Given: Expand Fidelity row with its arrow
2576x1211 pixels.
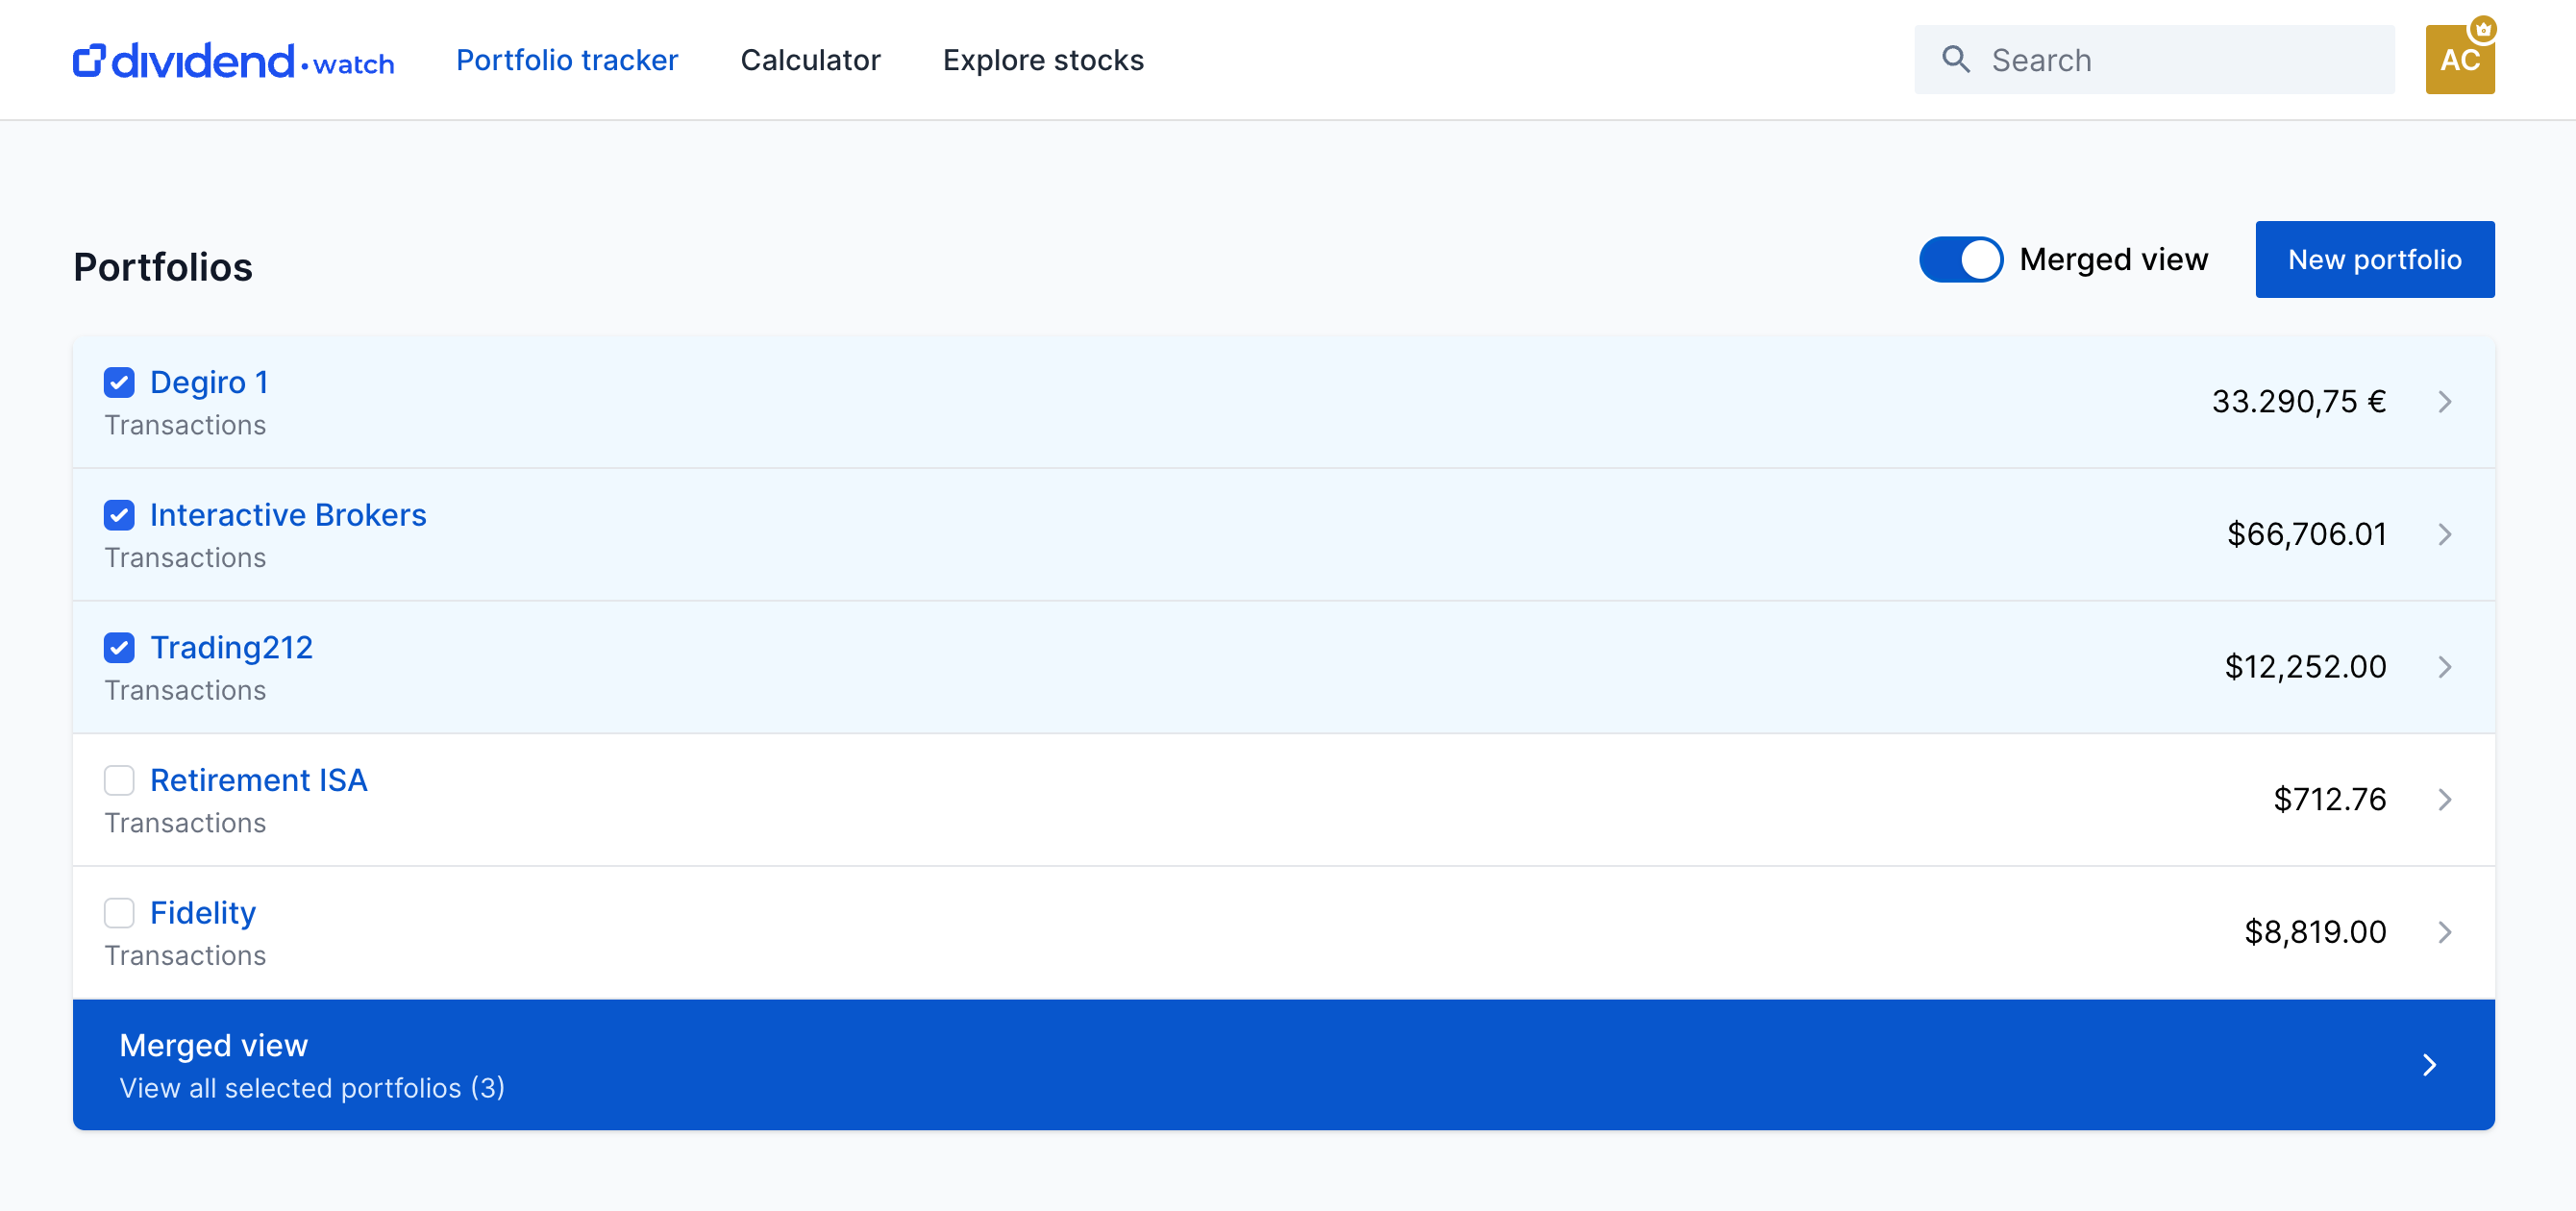Looking at the screenshot, I should tap(2444, 932).
